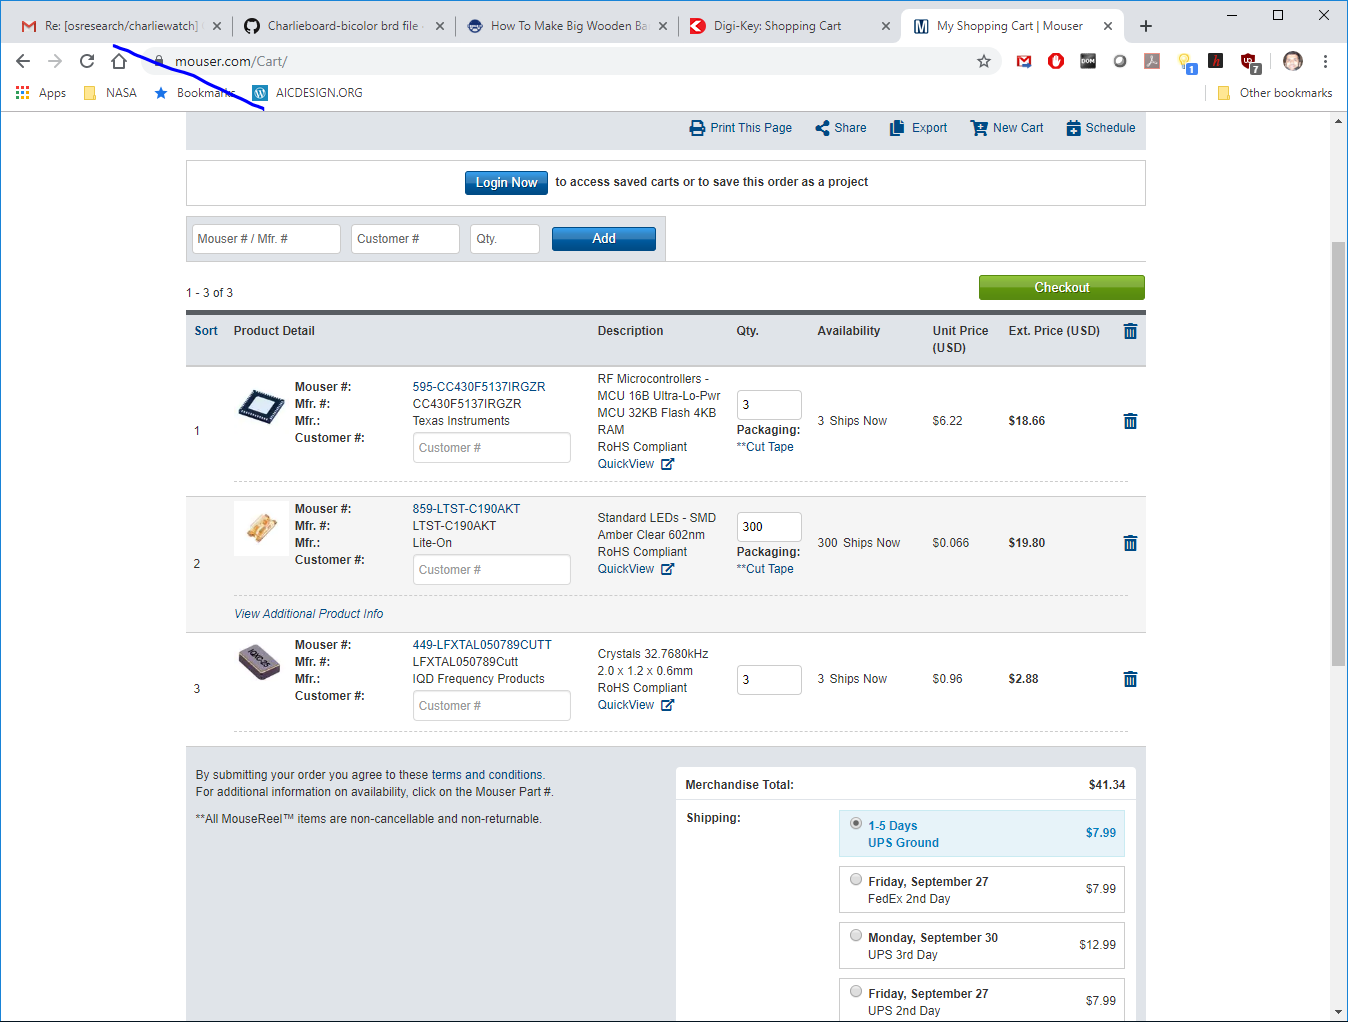This screenshot has width=1348, height=1022.
Task: Click the Print This Page printer icon
Action: click(697, 128)
